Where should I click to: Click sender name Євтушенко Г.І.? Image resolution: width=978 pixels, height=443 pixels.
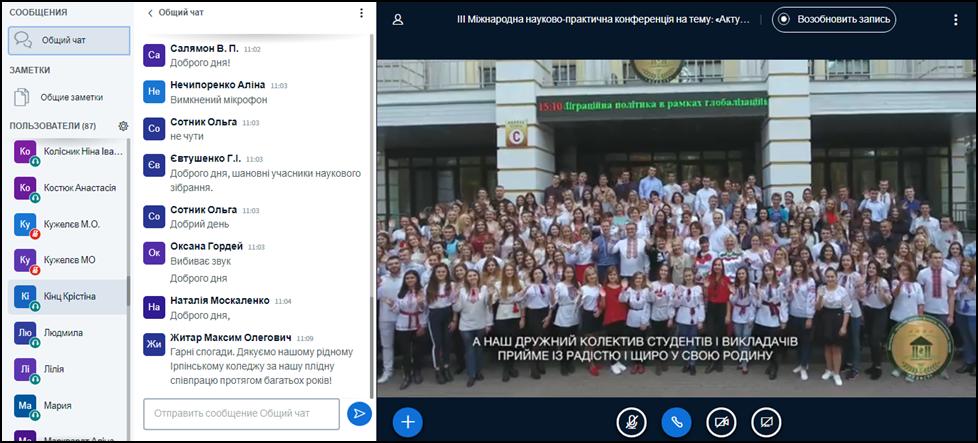click(x=205, y=158)
